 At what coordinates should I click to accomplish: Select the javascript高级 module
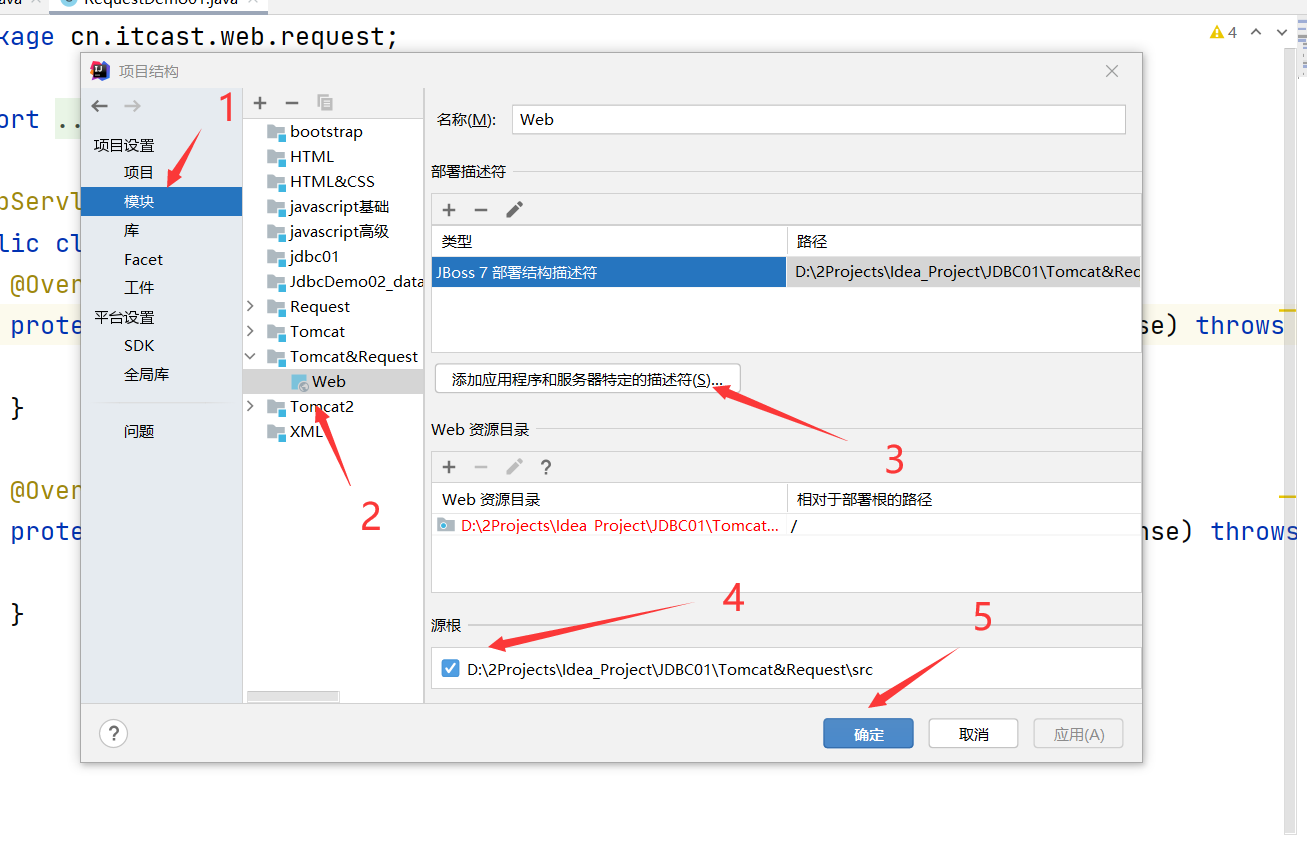pos(339,231)
